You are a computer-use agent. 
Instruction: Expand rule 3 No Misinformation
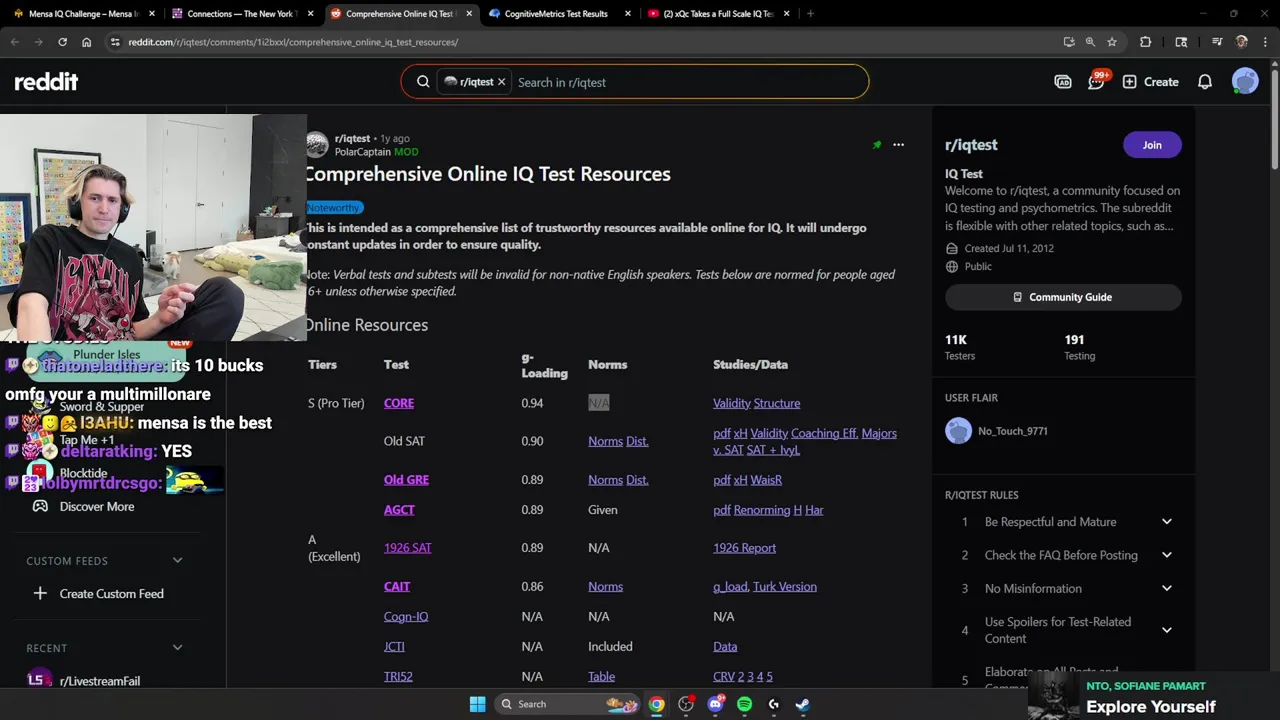[1166, 588]
